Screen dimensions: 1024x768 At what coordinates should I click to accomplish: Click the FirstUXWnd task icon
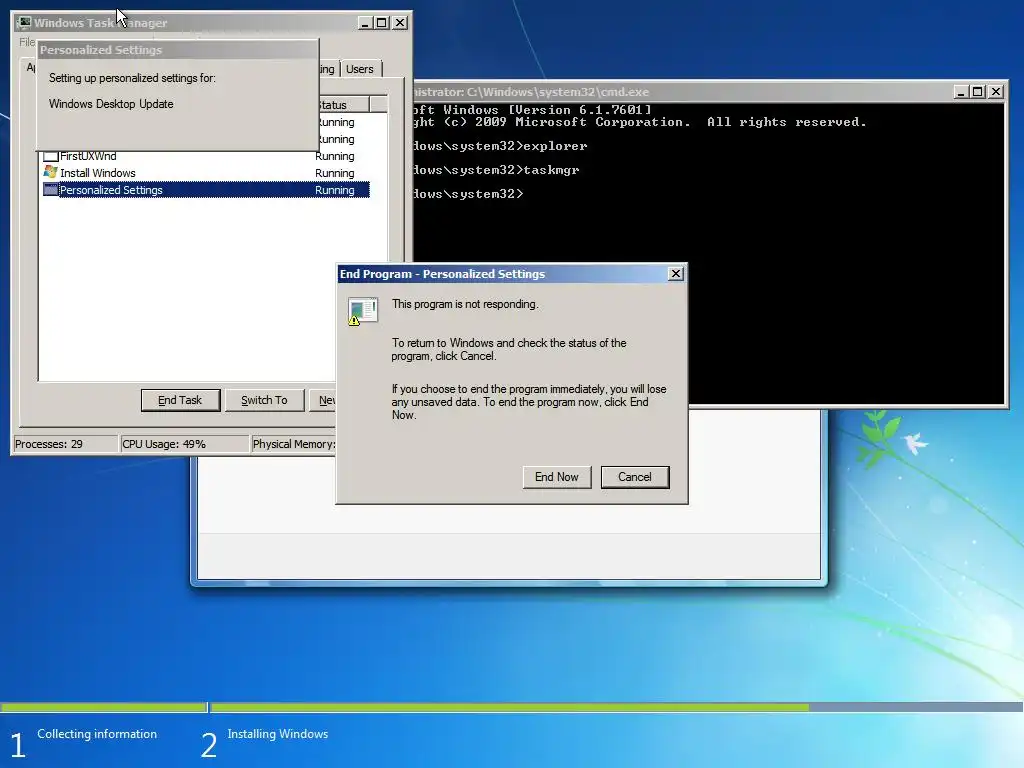[50, 156]
